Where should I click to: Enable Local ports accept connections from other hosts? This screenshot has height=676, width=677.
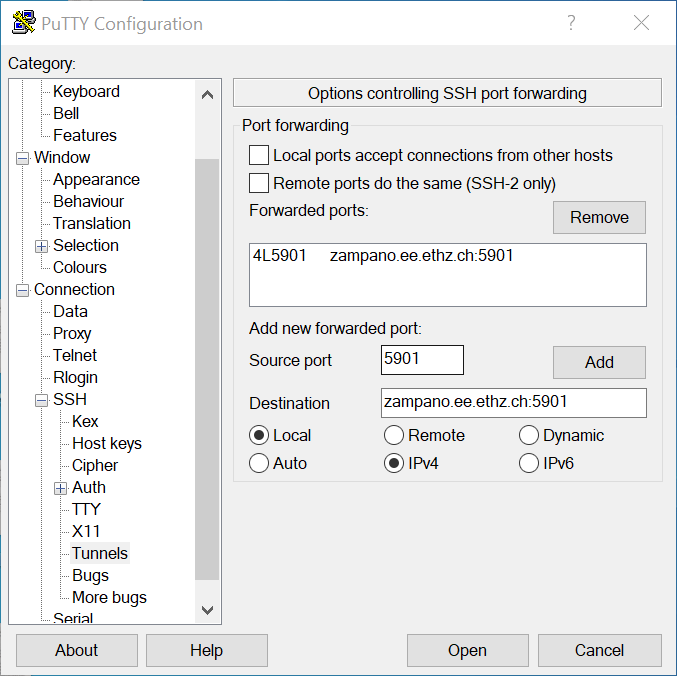pyautogui.click(x=259, y=155)
